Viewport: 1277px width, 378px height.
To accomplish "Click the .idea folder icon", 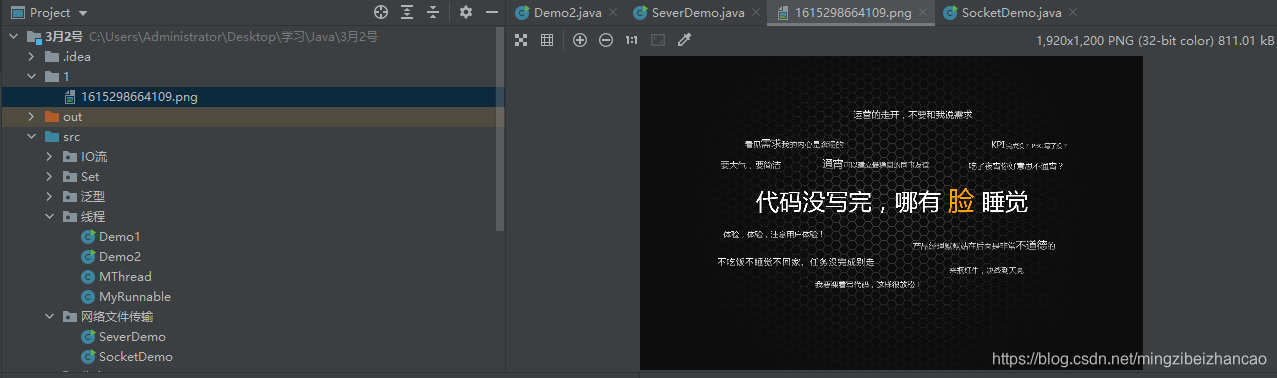I will [51, 56].
